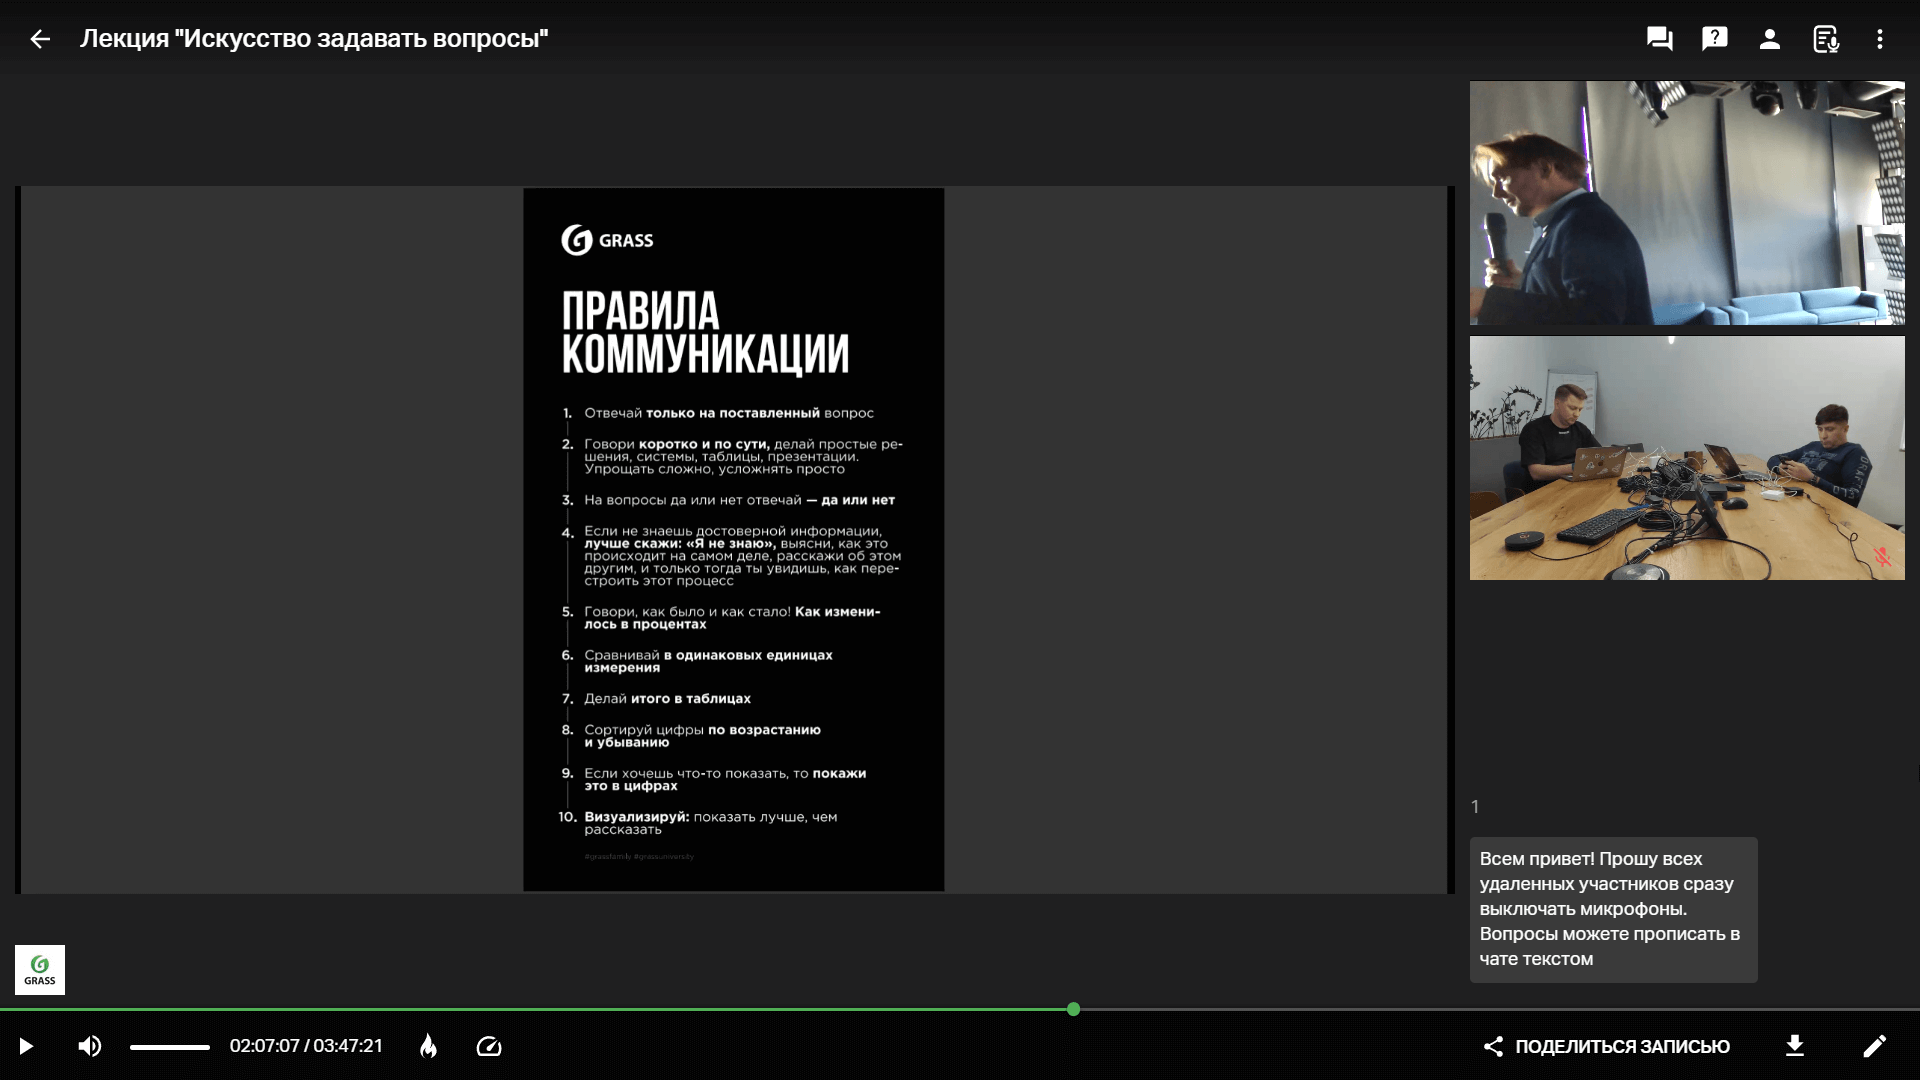The width and height of the screenshot is (1920, 1080).
Task: Select the speaker camera video thumbnail
Action: 1687,203
